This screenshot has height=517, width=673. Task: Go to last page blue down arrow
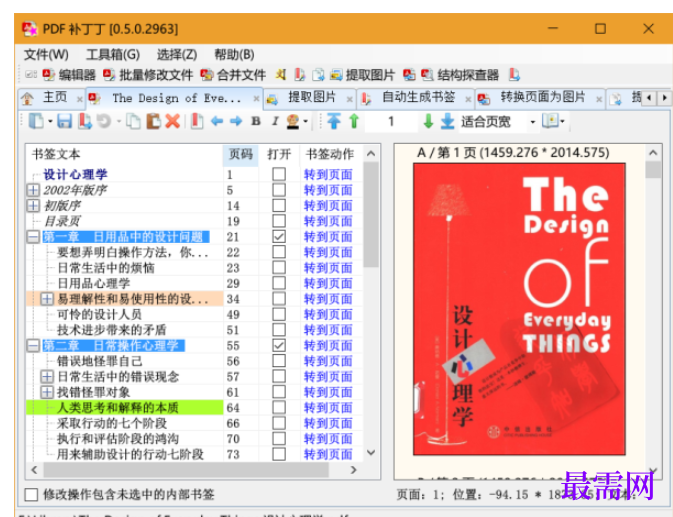click(x=447, y=121)
